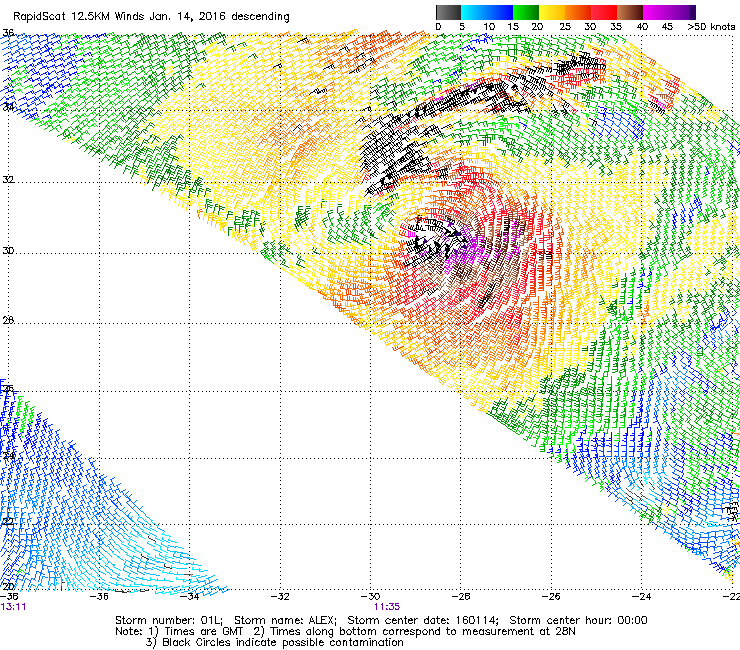
Task: Click the -28 longitude axis label
Action: click(461, 597)
